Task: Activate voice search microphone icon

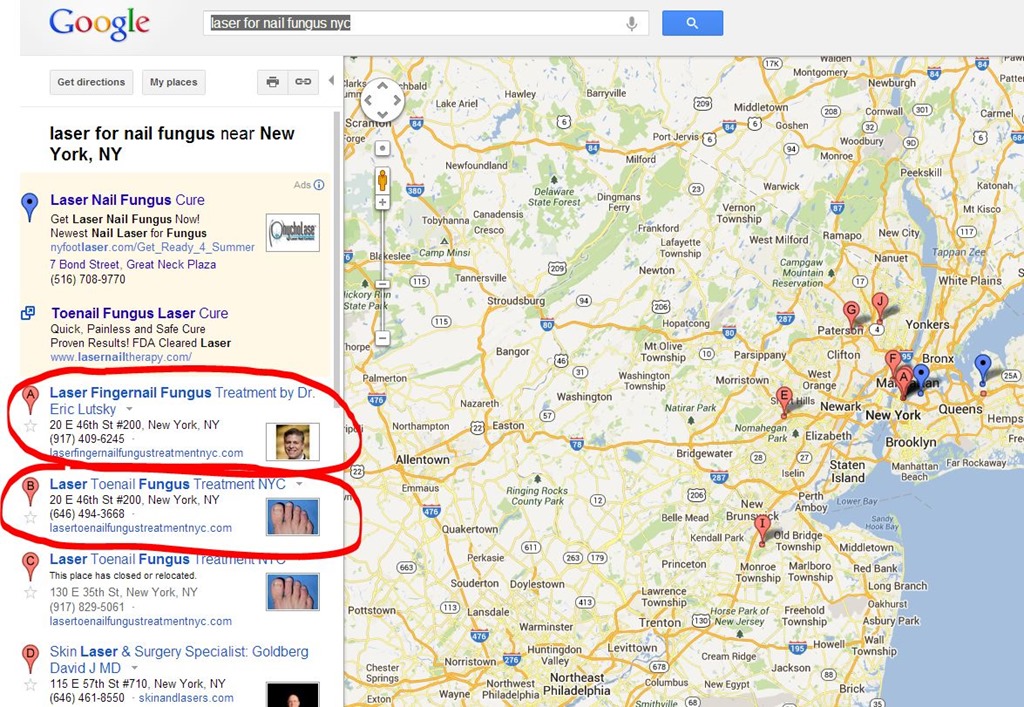Action: [632, 24]
